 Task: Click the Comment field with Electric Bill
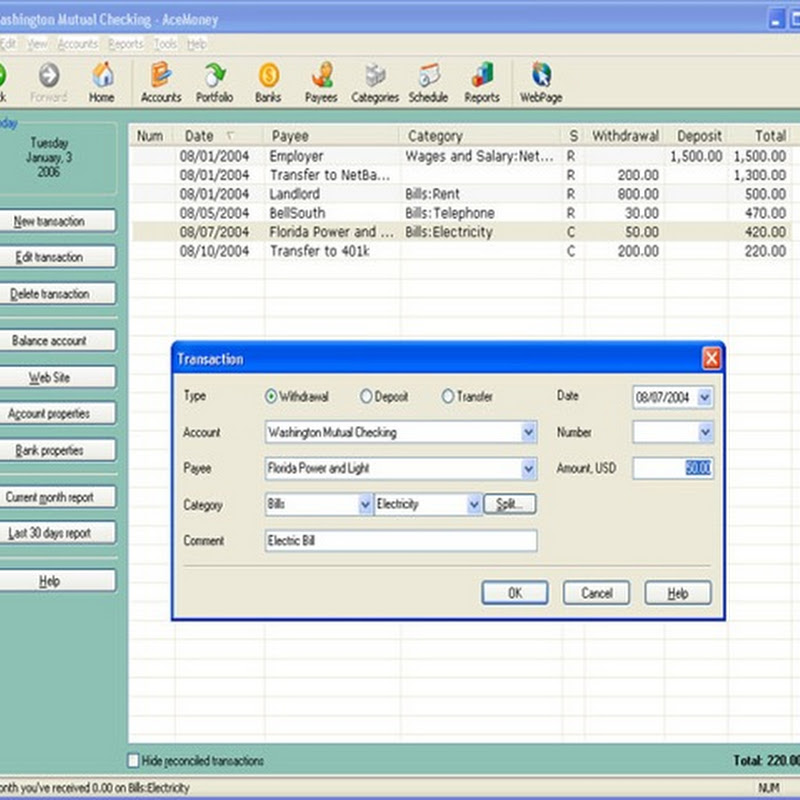401,541
